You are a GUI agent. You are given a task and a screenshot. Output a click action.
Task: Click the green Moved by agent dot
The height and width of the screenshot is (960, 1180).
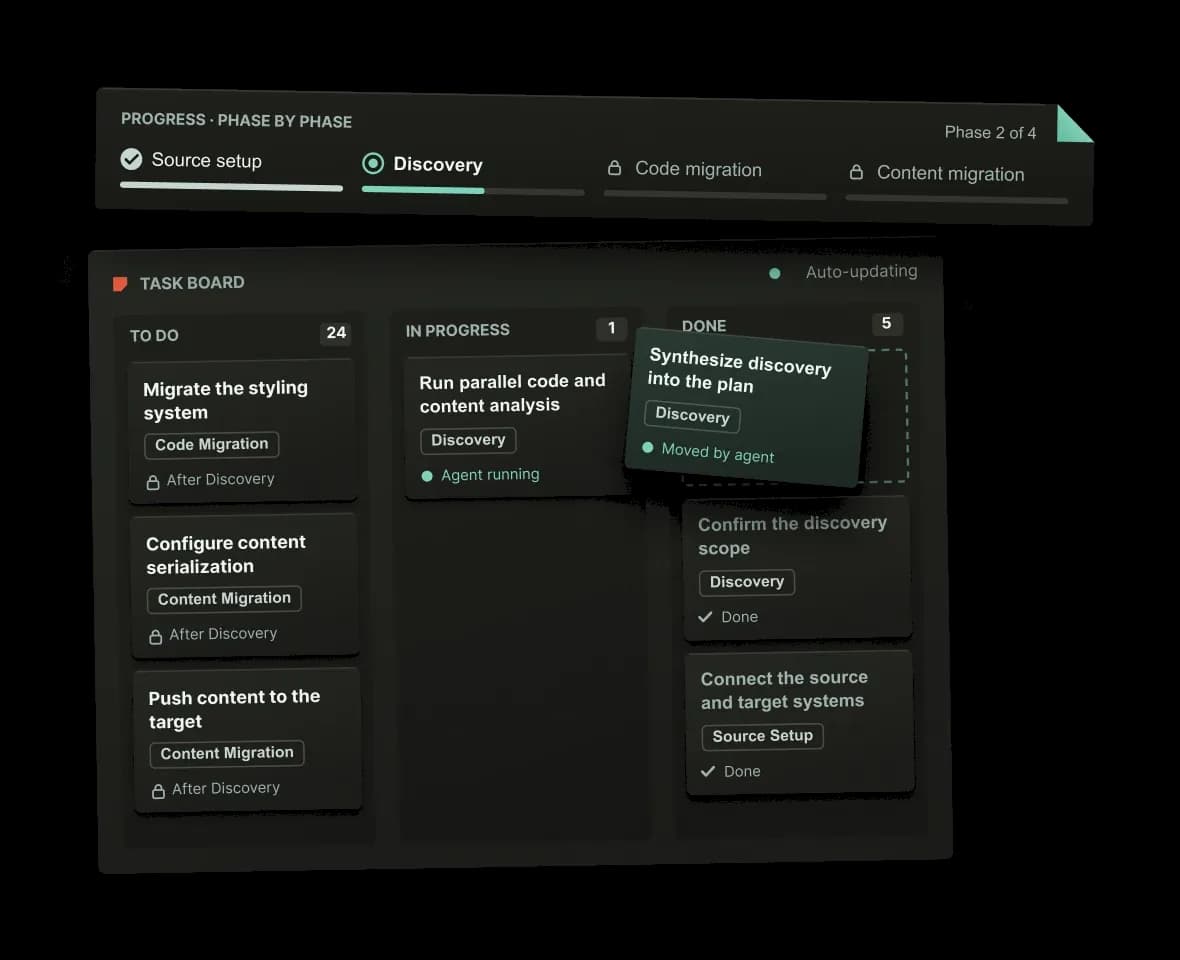[x=647, y=447]
